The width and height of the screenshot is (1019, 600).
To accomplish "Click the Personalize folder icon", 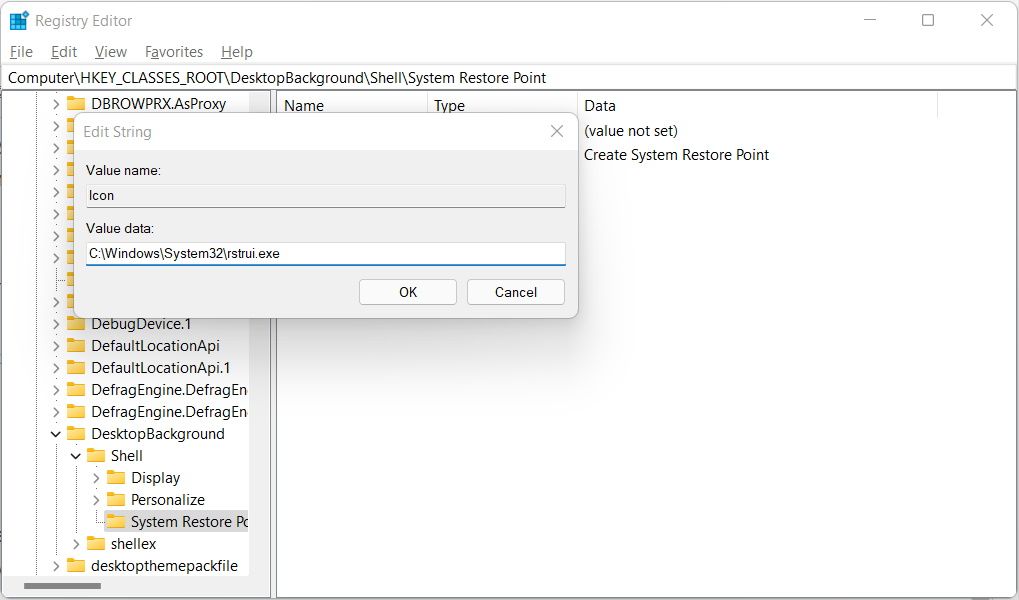I will 116,499.
